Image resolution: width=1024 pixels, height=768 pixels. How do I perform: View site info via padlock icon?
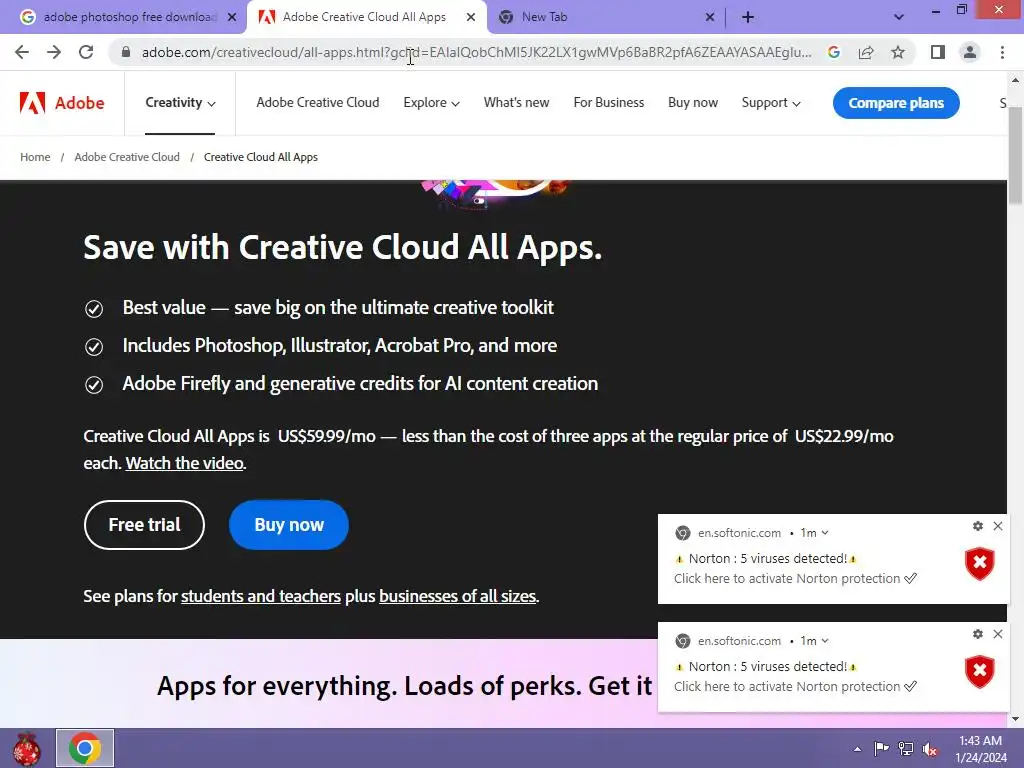127,52
